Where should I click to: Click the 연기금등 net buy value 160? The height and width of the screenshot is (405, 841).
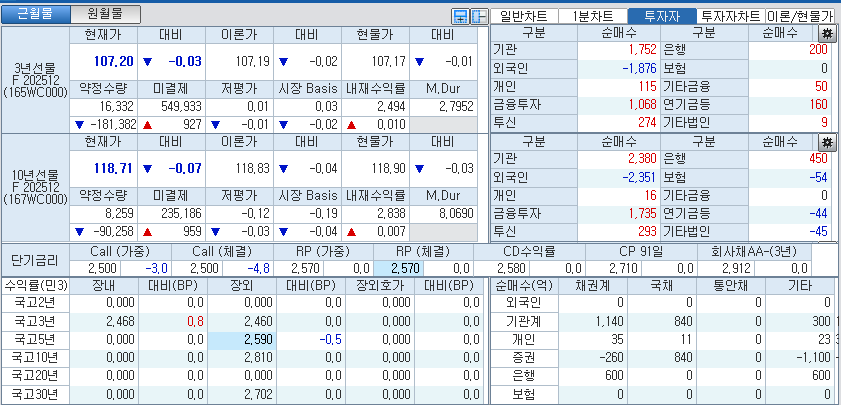click(x=820, y=105)
